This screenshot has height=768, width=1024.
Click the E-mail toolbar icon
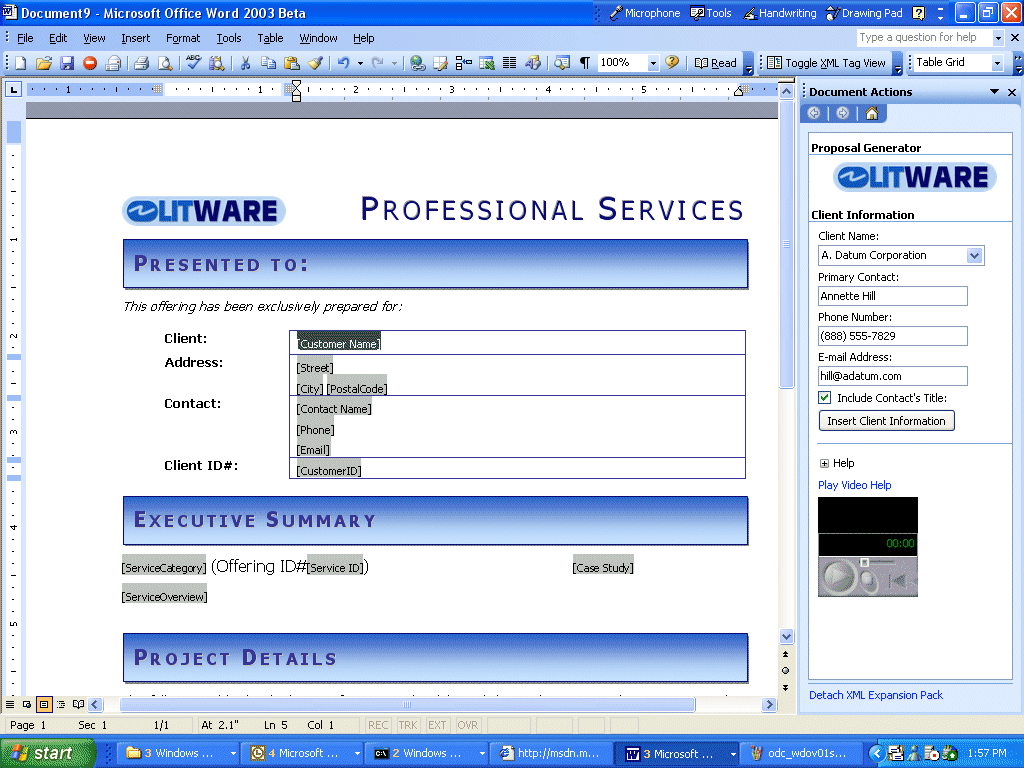click(x=114, y=63)
